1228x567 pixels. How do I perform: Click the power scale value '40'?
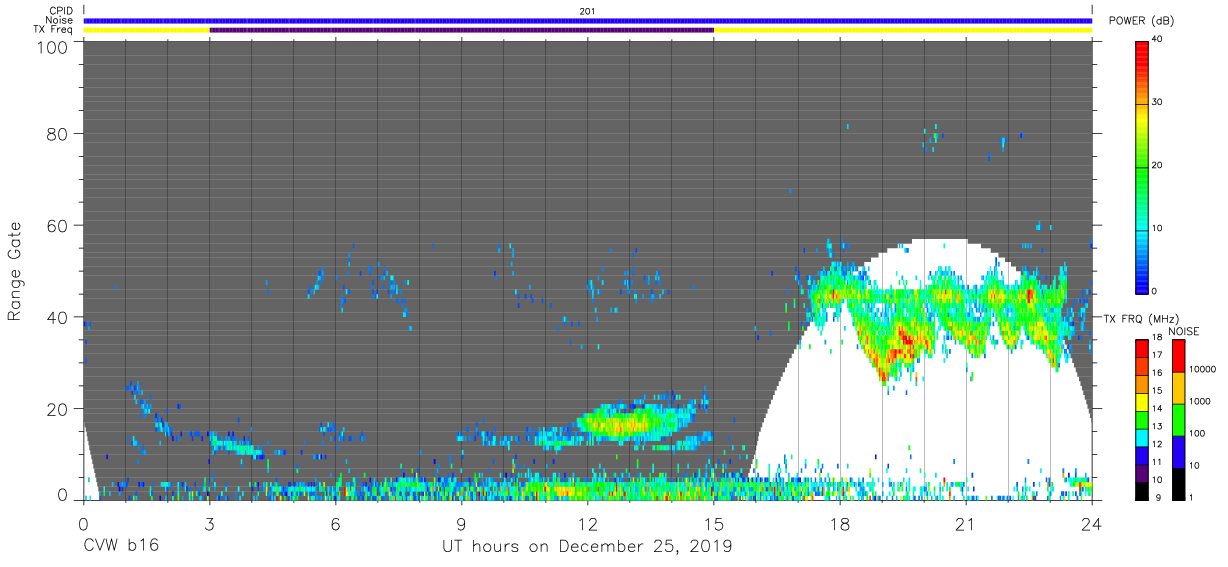coord(1157,39)
